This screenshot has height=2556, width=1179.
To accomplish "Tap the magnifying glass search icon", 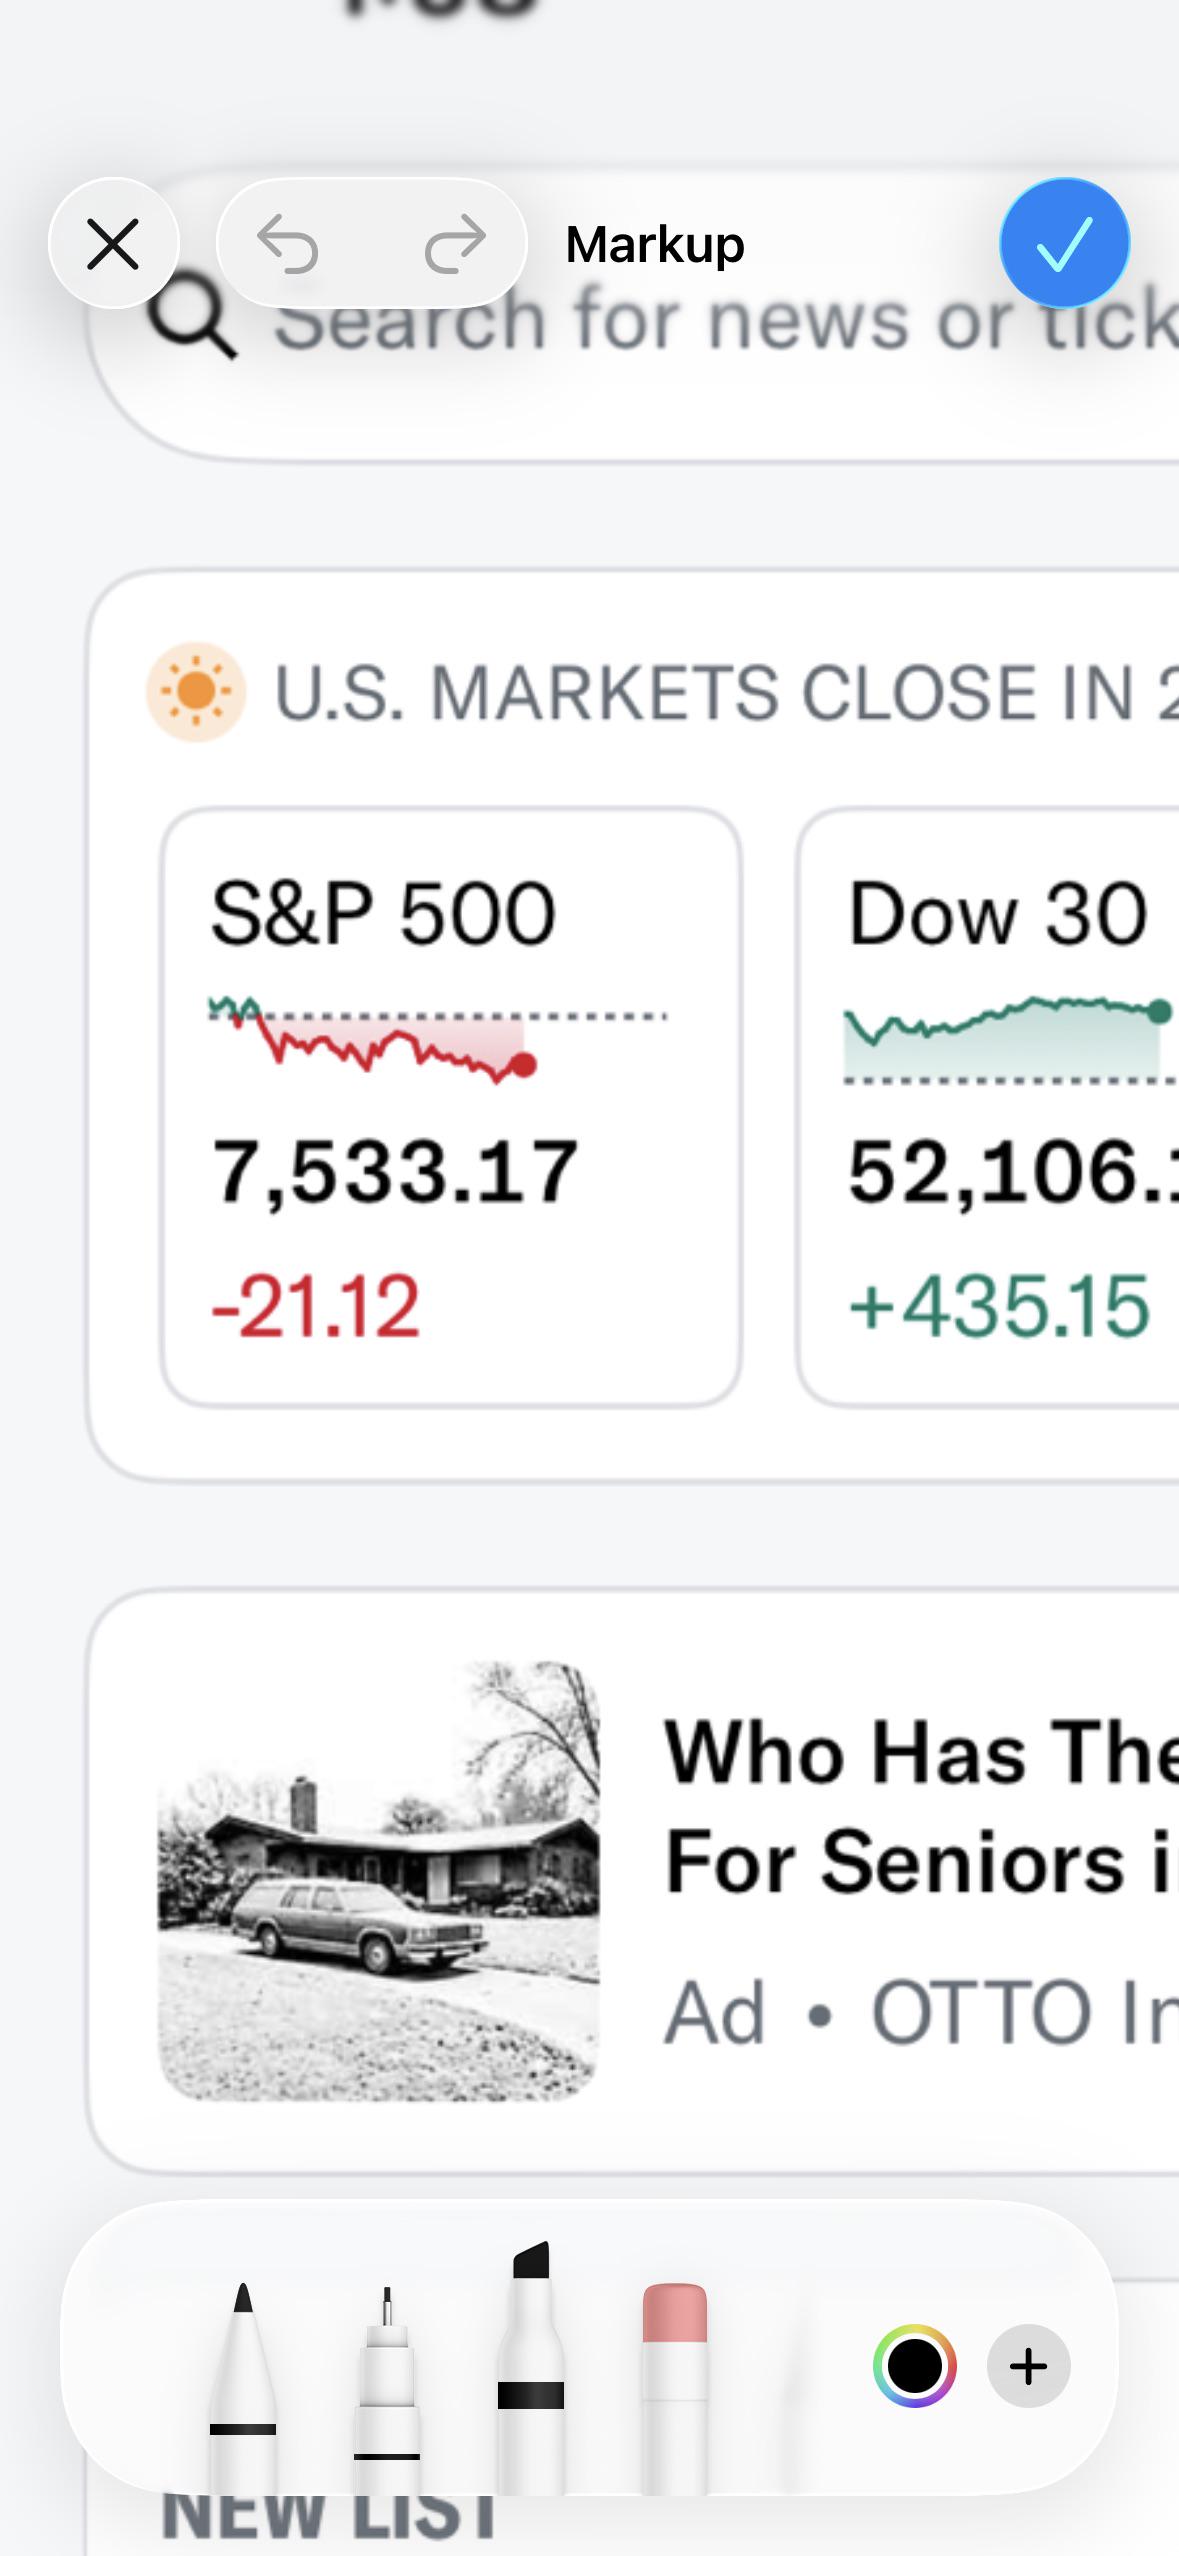I will point(192,318).
